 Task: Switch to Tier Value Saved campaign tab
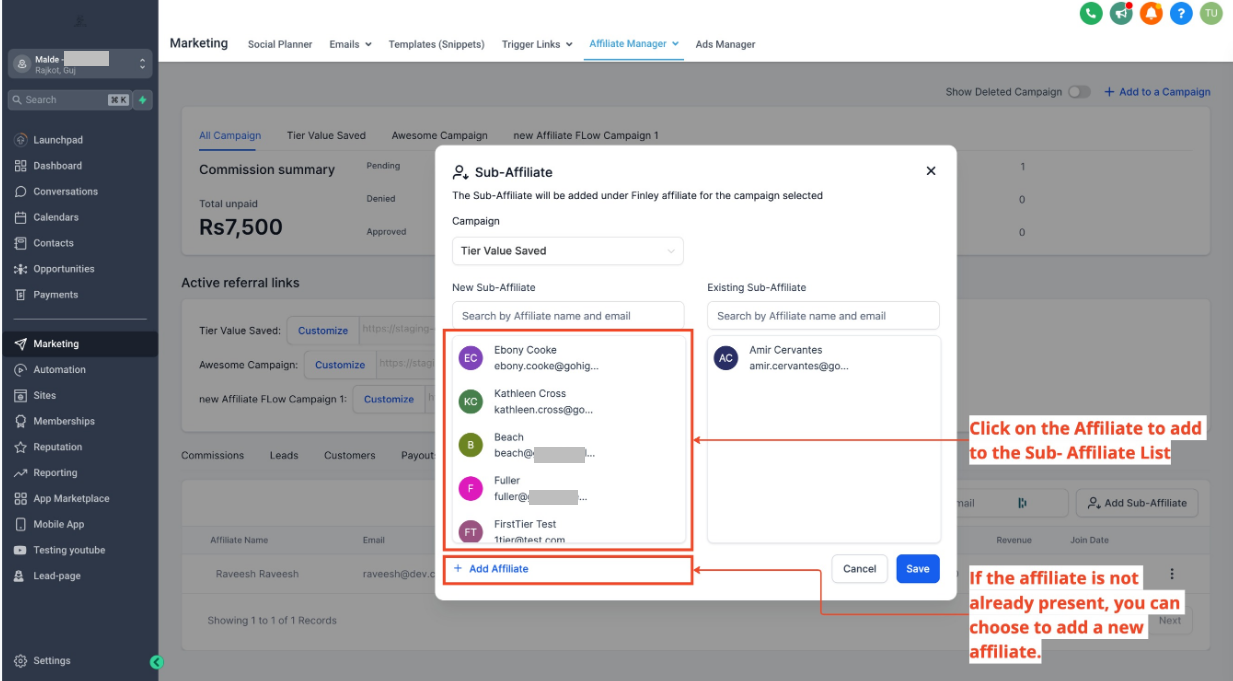(326, 135)
